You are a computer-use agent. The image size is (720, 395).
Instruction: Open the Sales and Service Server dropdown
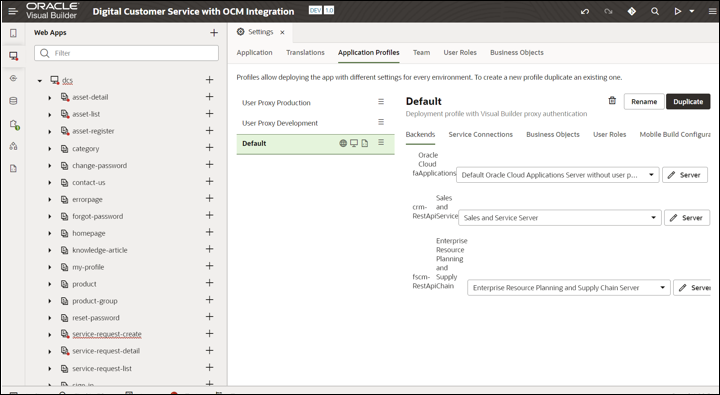tap(560, 218)
